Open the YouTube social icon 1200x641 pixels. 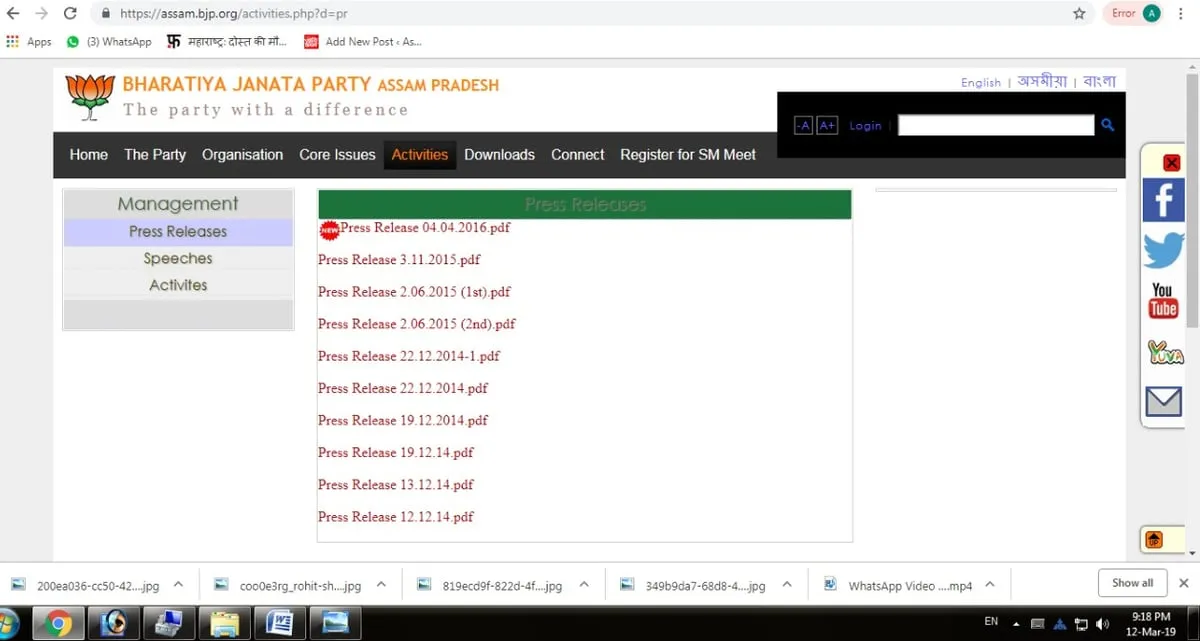[1163, 300]
